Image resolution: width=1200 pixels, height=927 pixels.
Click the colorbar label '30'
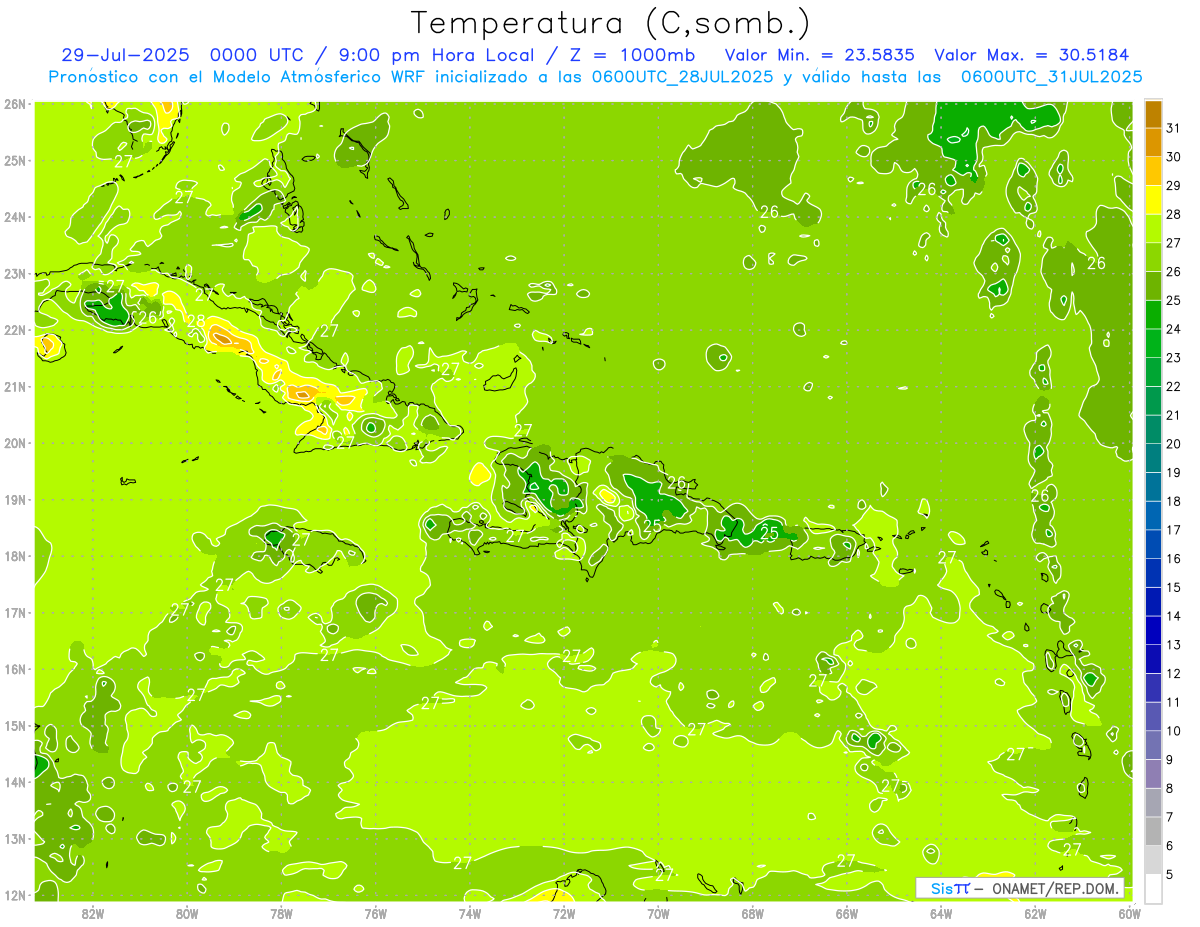click(1173, 157)
